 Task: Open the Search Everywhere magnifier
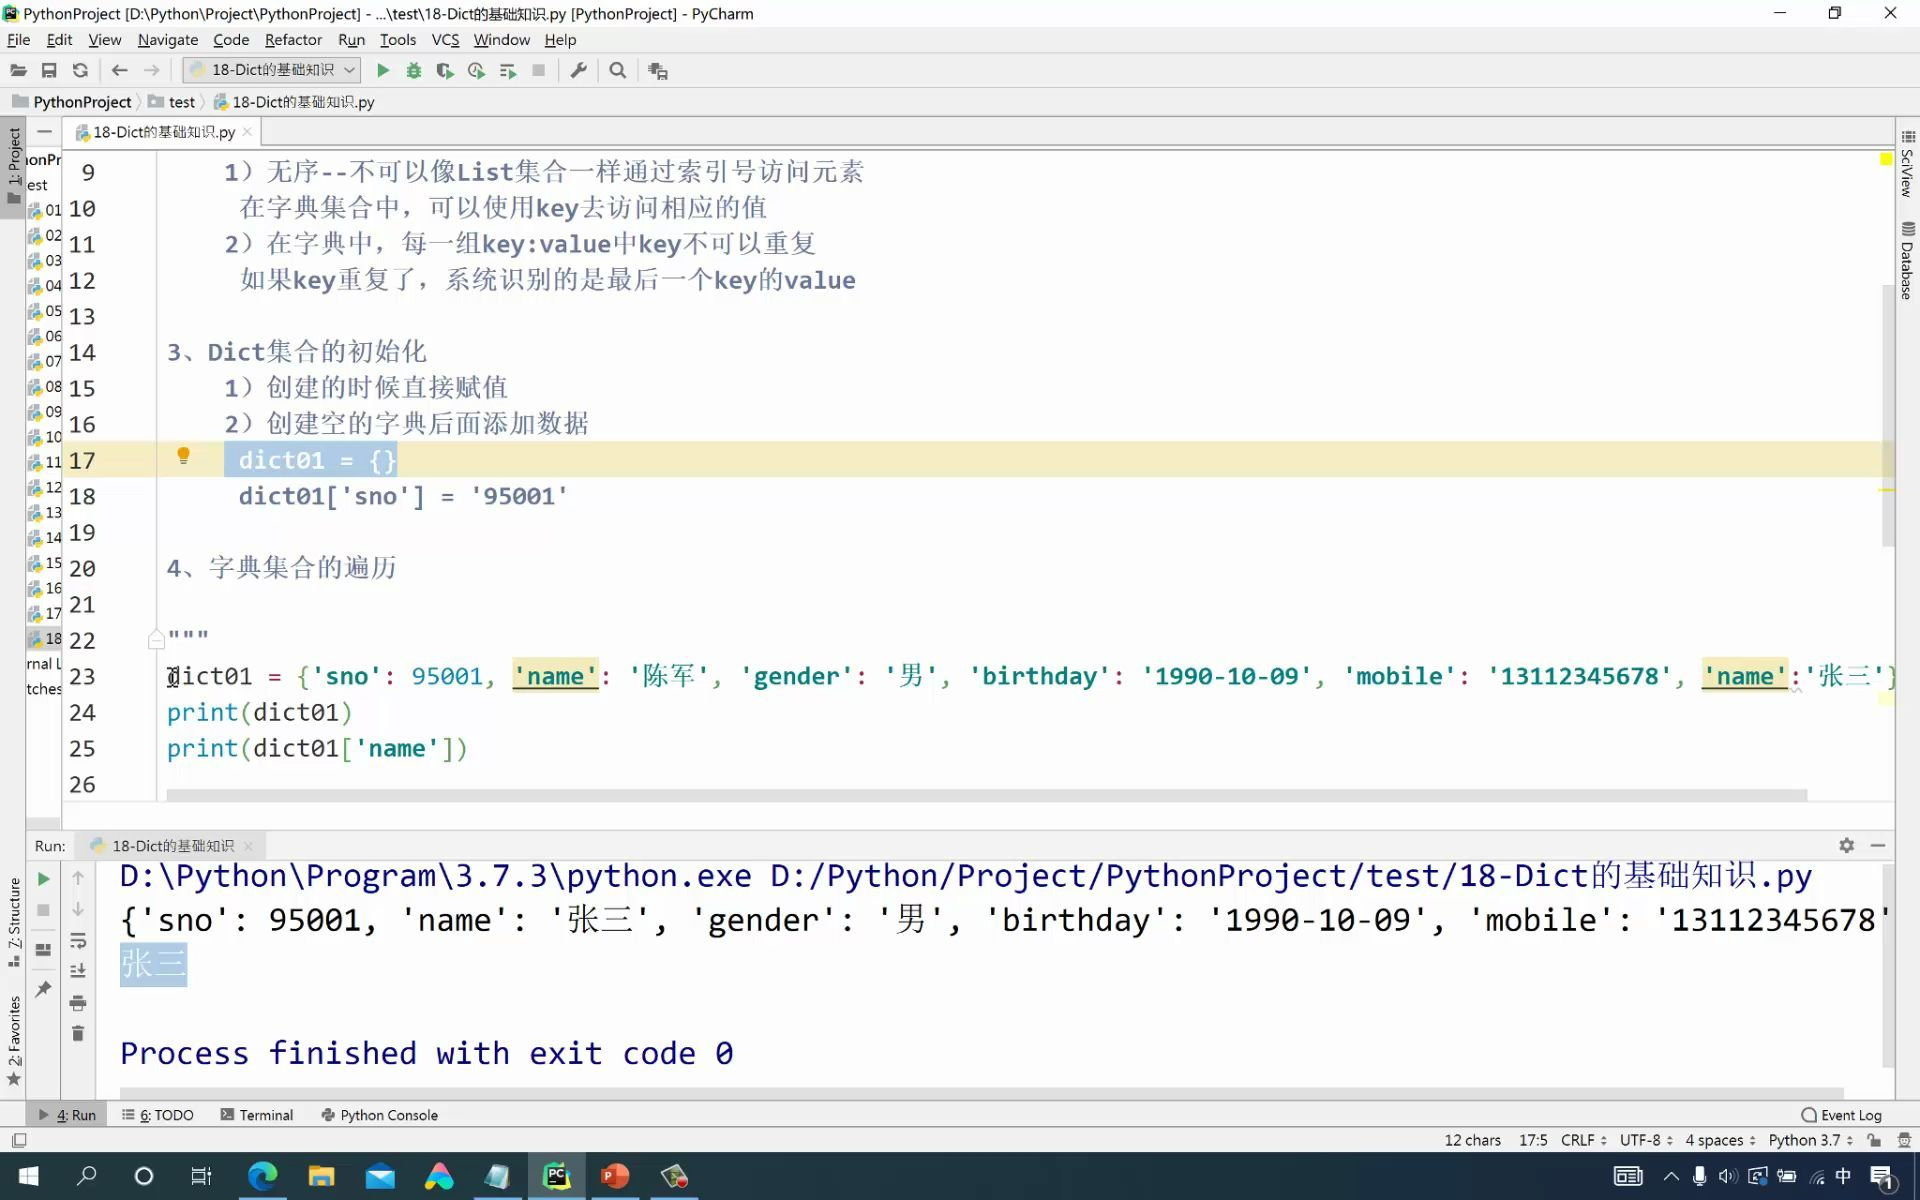(x=618, y=70)
